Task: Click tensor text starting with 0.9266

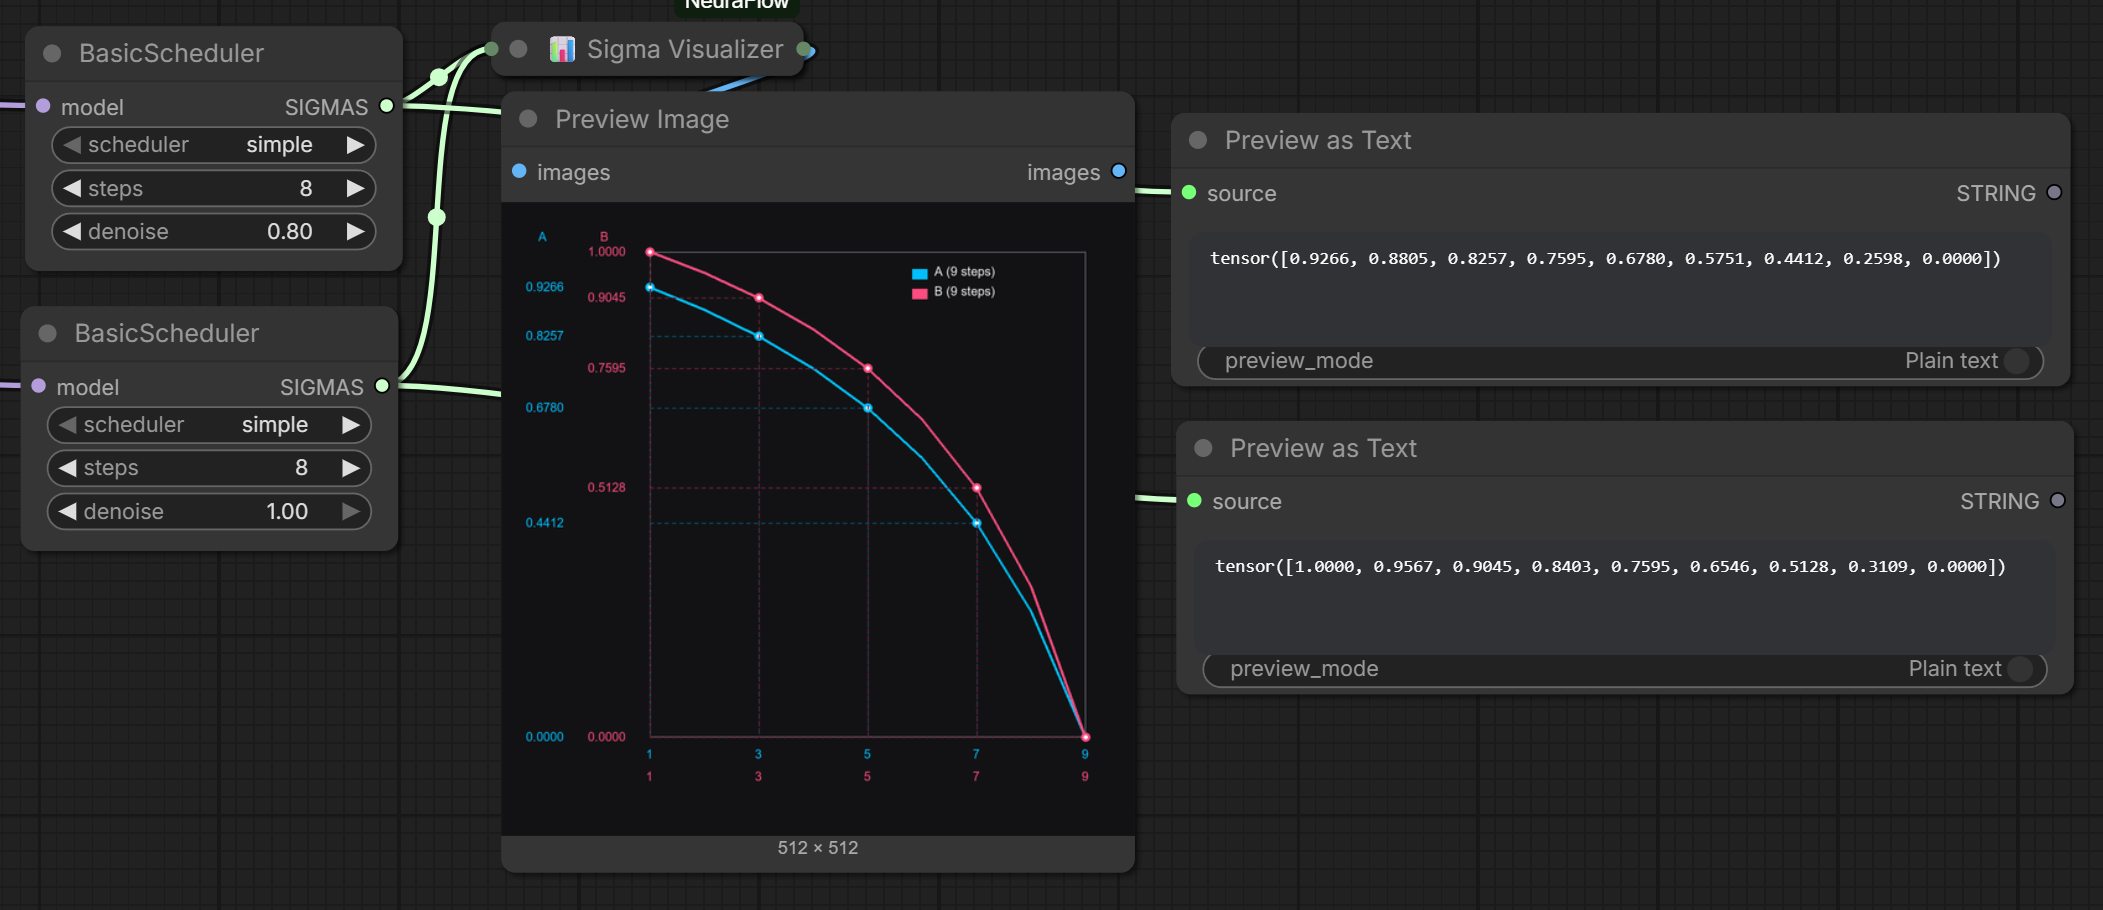Action: (x=1605, y=259)
